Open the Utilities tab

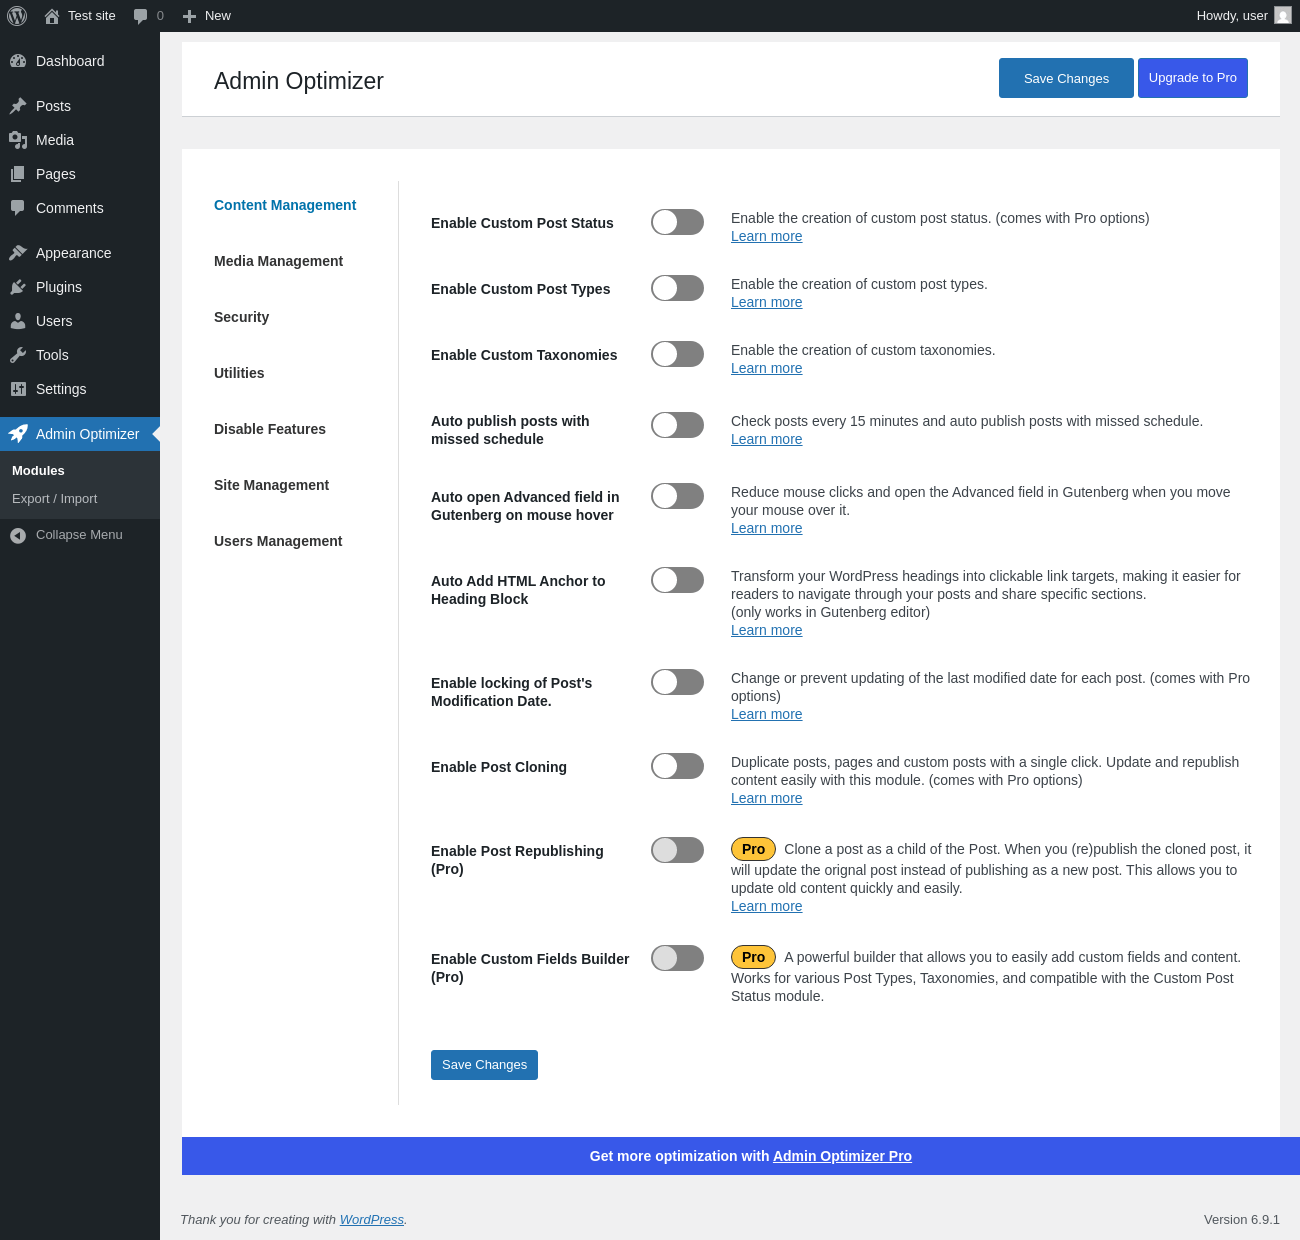(239, 373)
